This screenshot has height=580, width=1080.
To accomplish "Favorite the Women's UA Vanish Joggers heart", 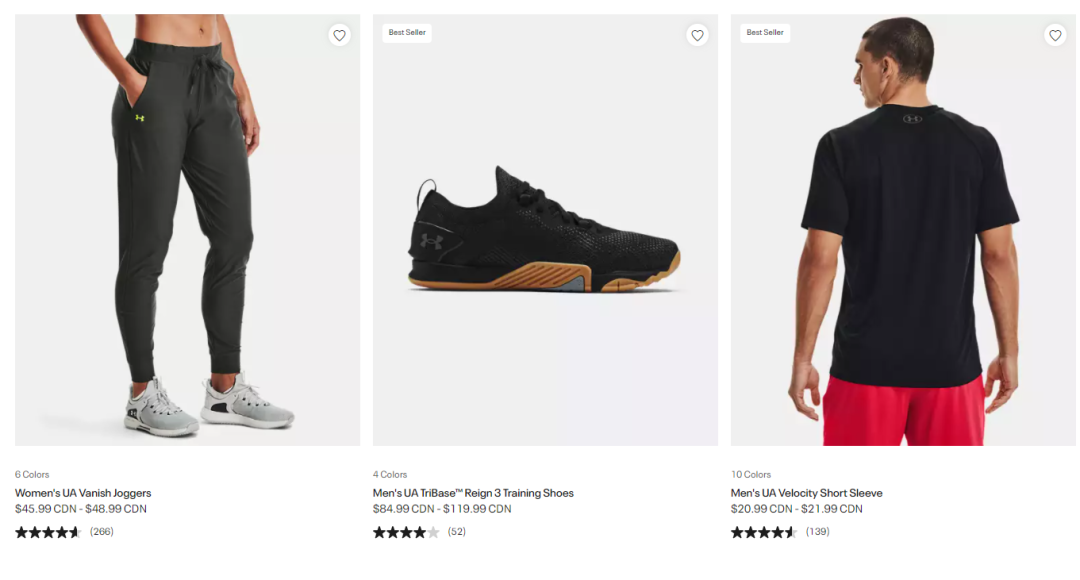I will click(339, 35).
